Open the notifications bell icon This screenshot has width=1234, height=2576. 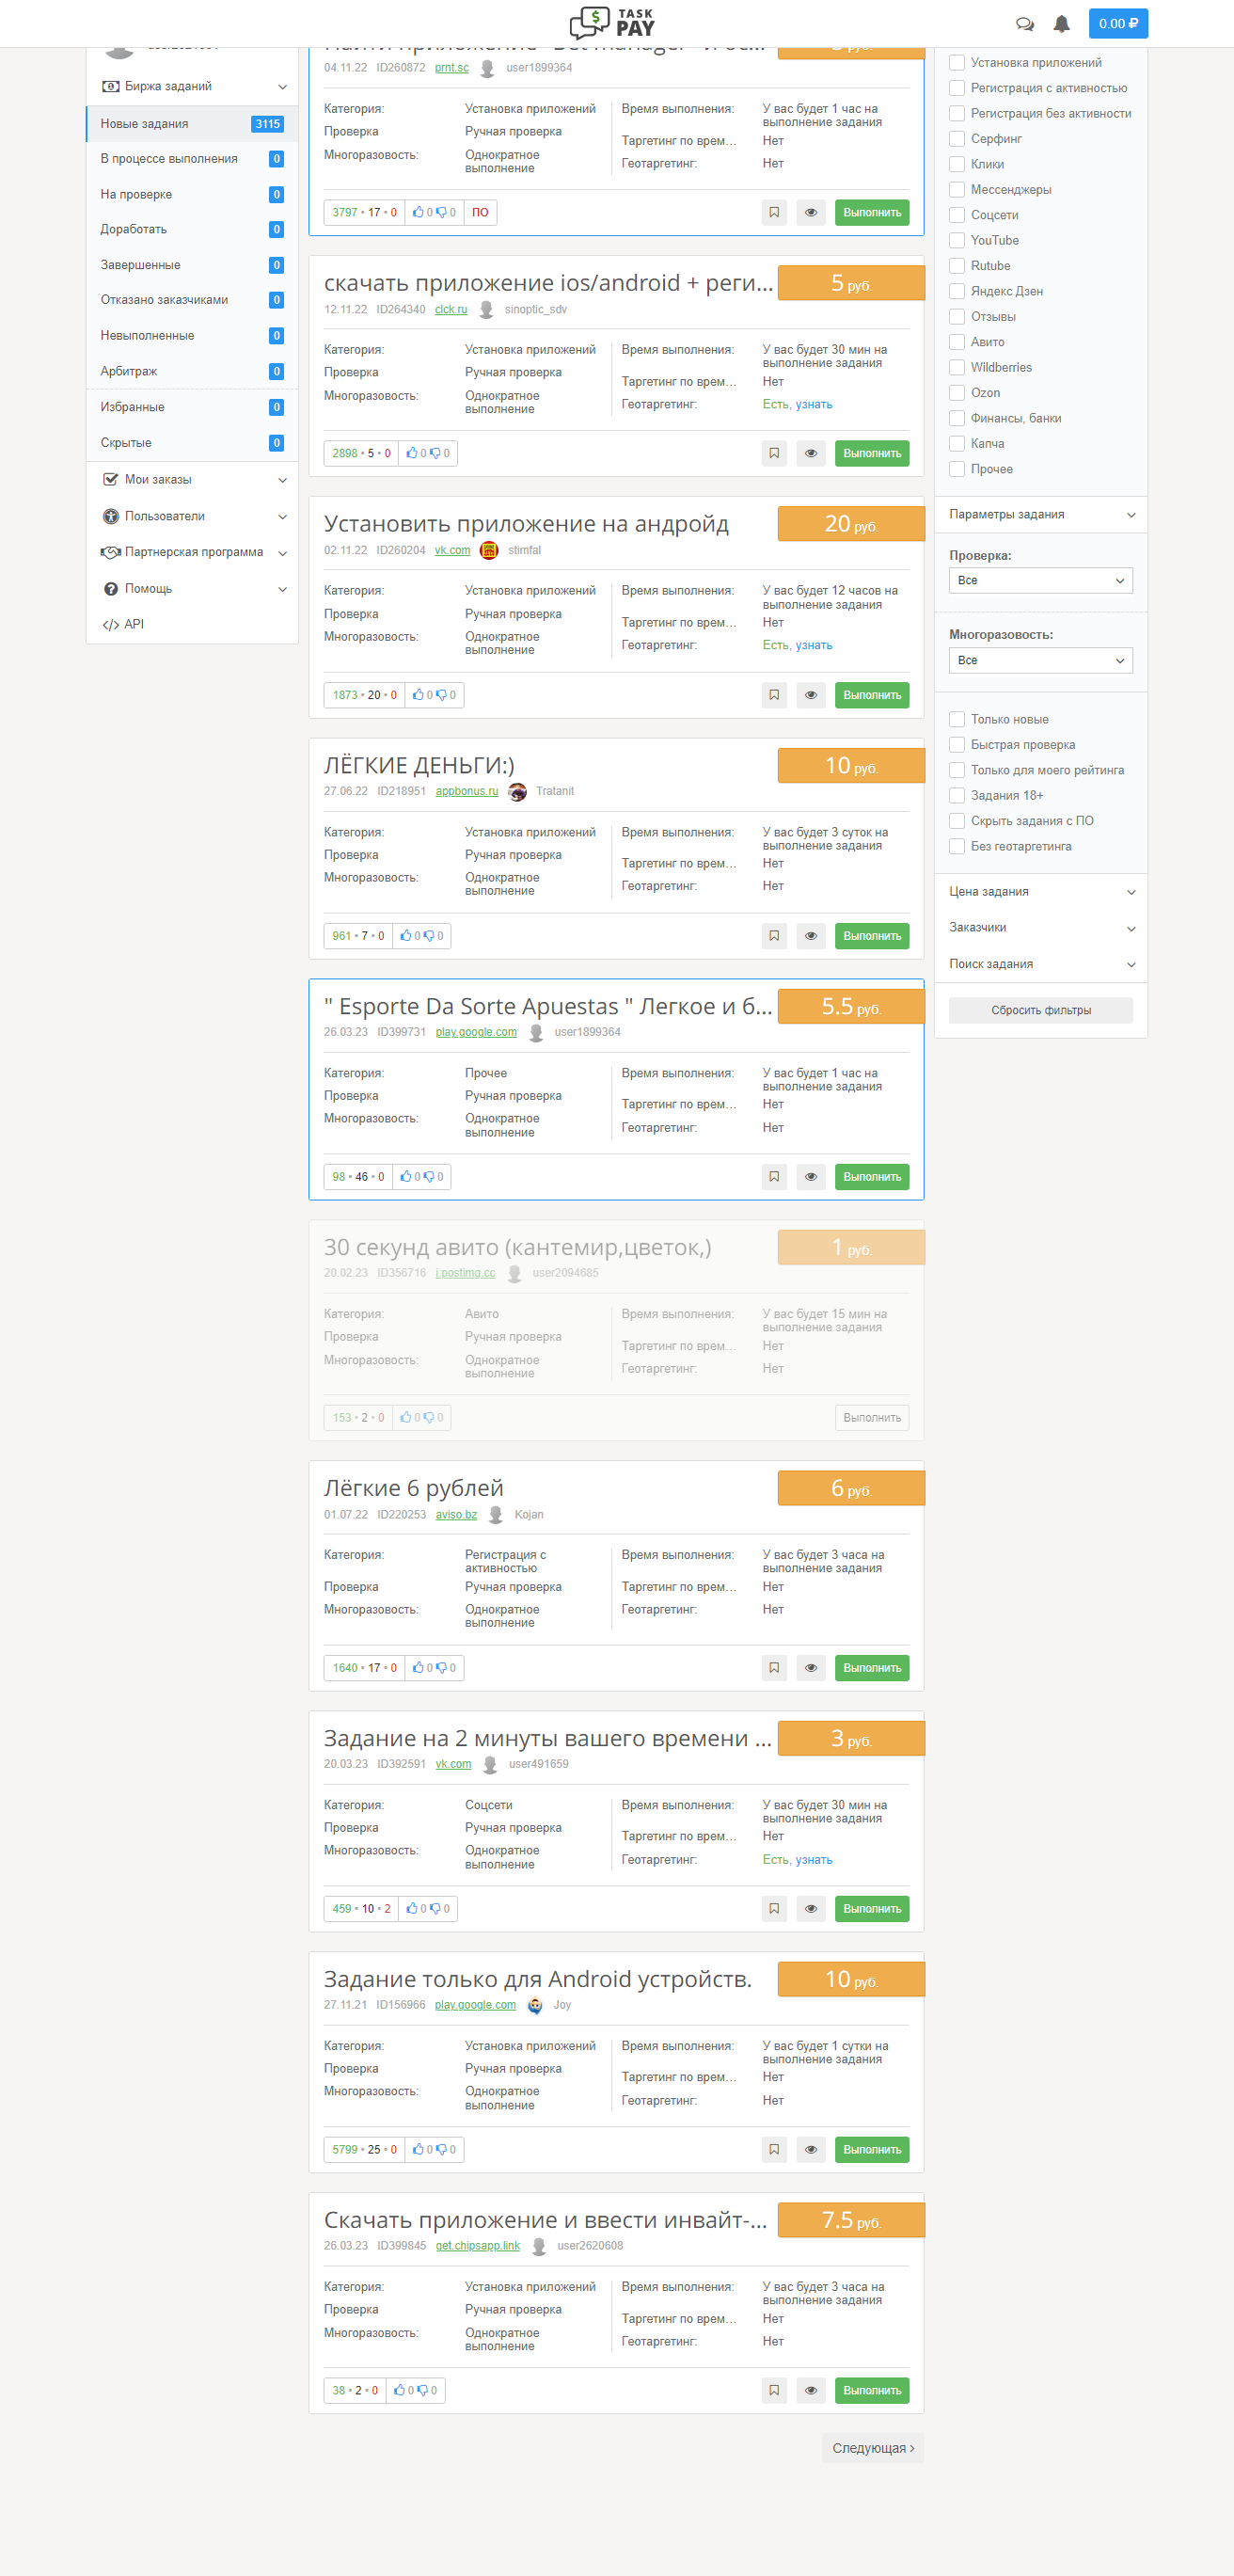click(x=1062, y=24)
